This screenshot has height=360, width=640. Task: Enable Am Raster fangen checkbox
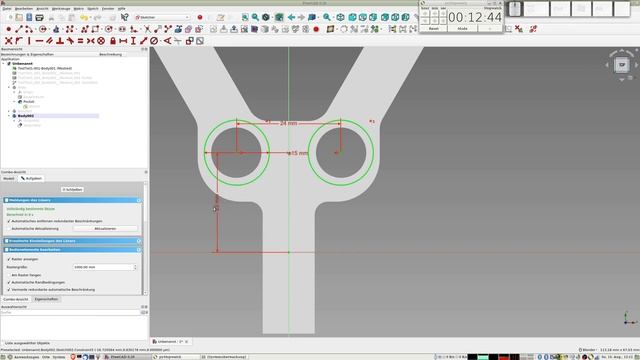click(9, 275)
